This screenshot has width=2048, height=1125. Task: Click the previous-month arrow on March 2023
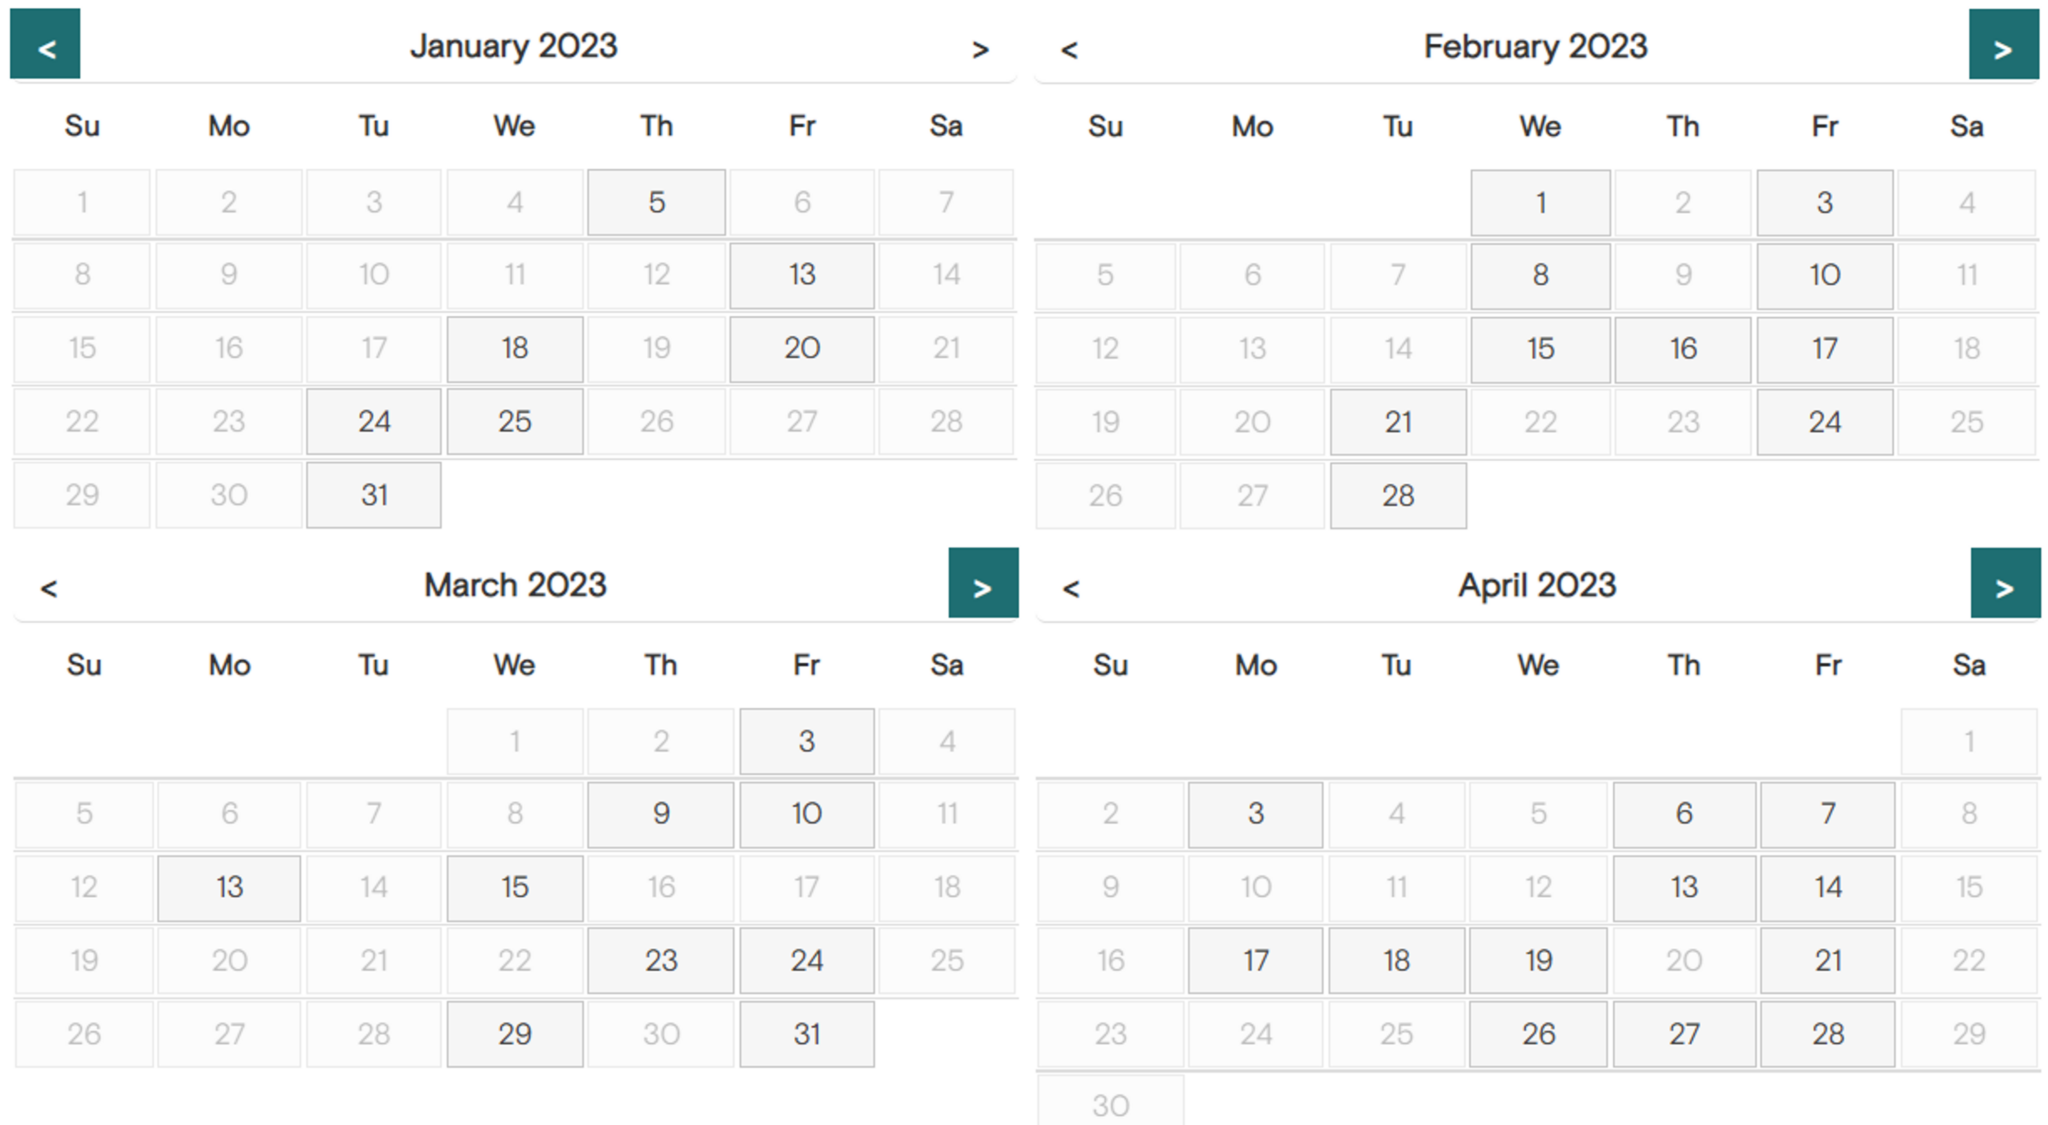click(48, 588)
